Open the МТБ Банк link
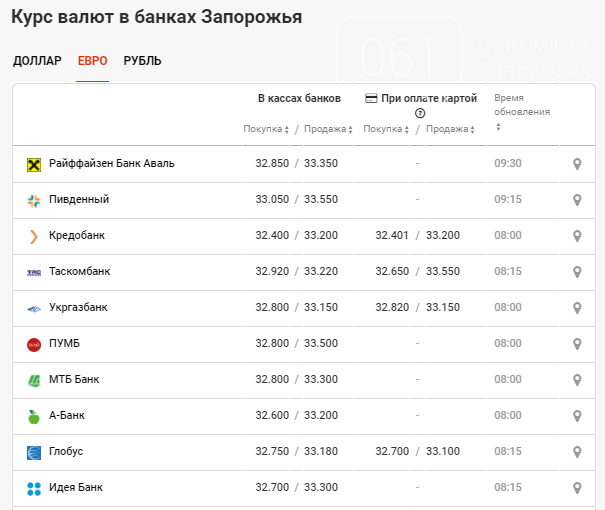The image size is (605, 510). click(74, 380)
